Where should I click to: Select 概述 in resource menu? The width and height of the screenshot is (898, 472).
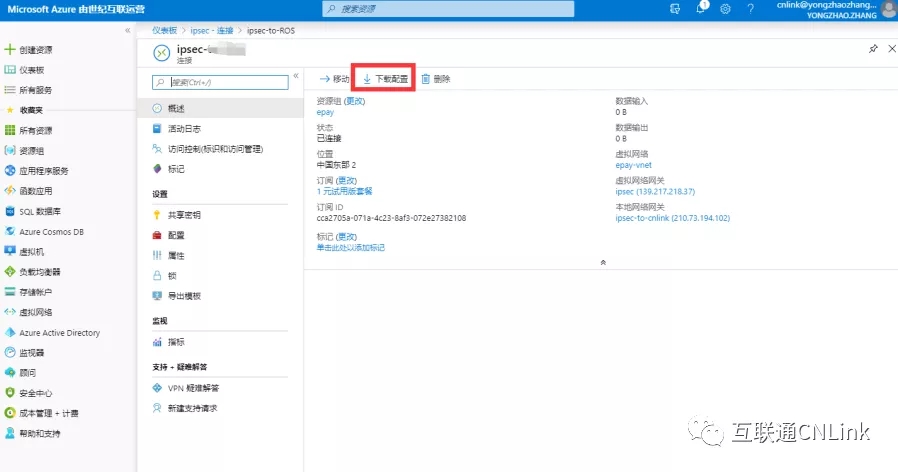(x=220, y=108)
